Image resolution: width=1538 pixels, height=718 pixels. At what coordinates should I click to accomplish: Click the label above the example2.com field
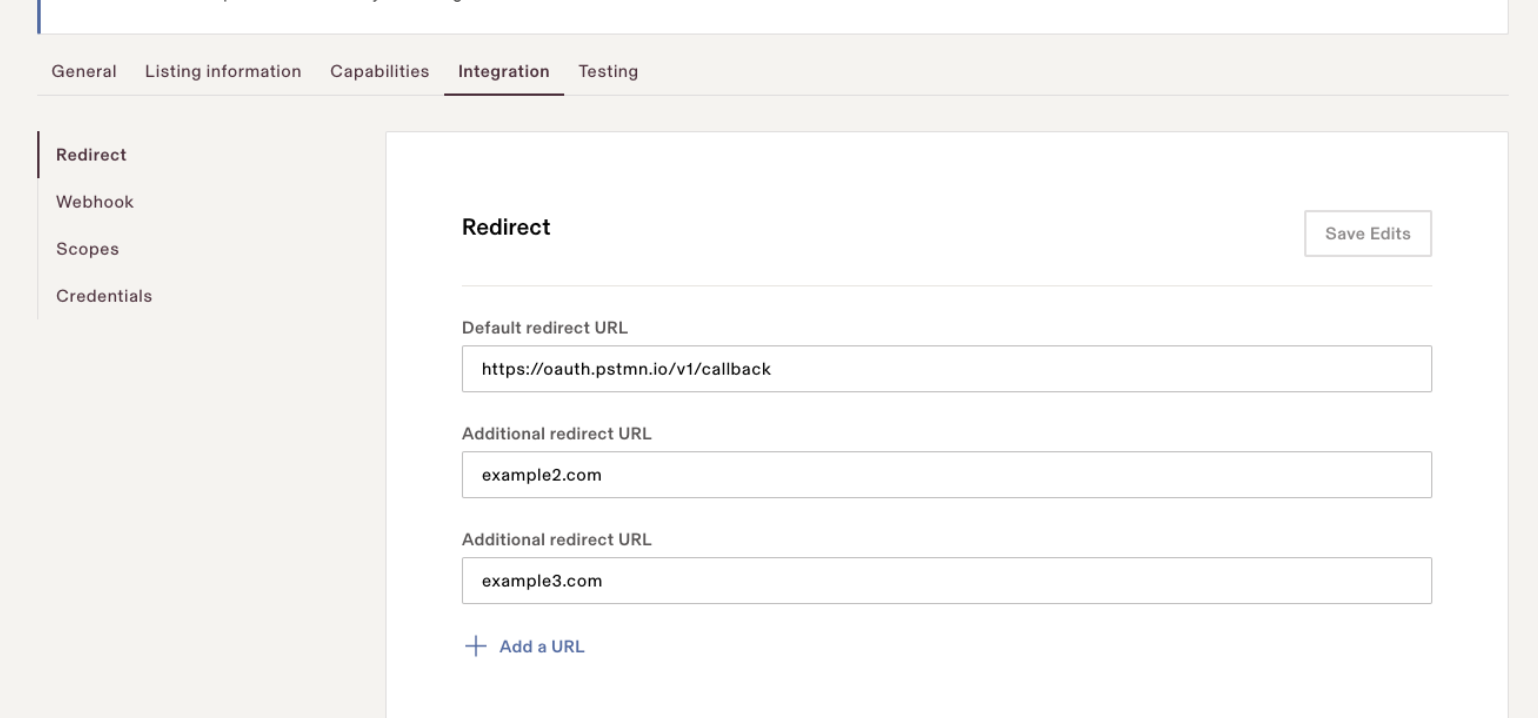pos(557,433)
